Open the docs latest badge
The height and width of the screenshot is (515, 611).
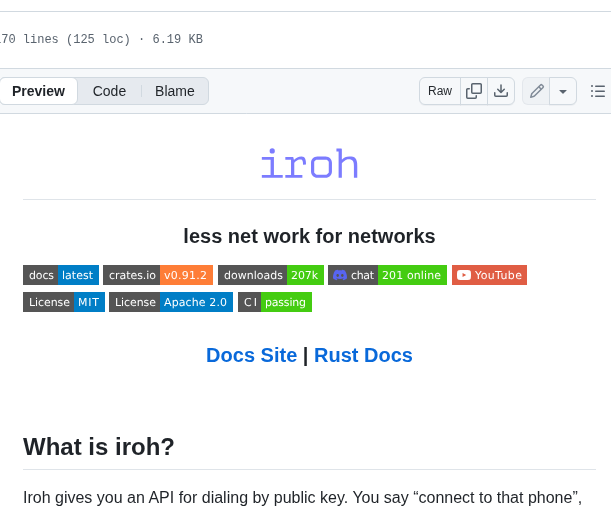point(61,275)
